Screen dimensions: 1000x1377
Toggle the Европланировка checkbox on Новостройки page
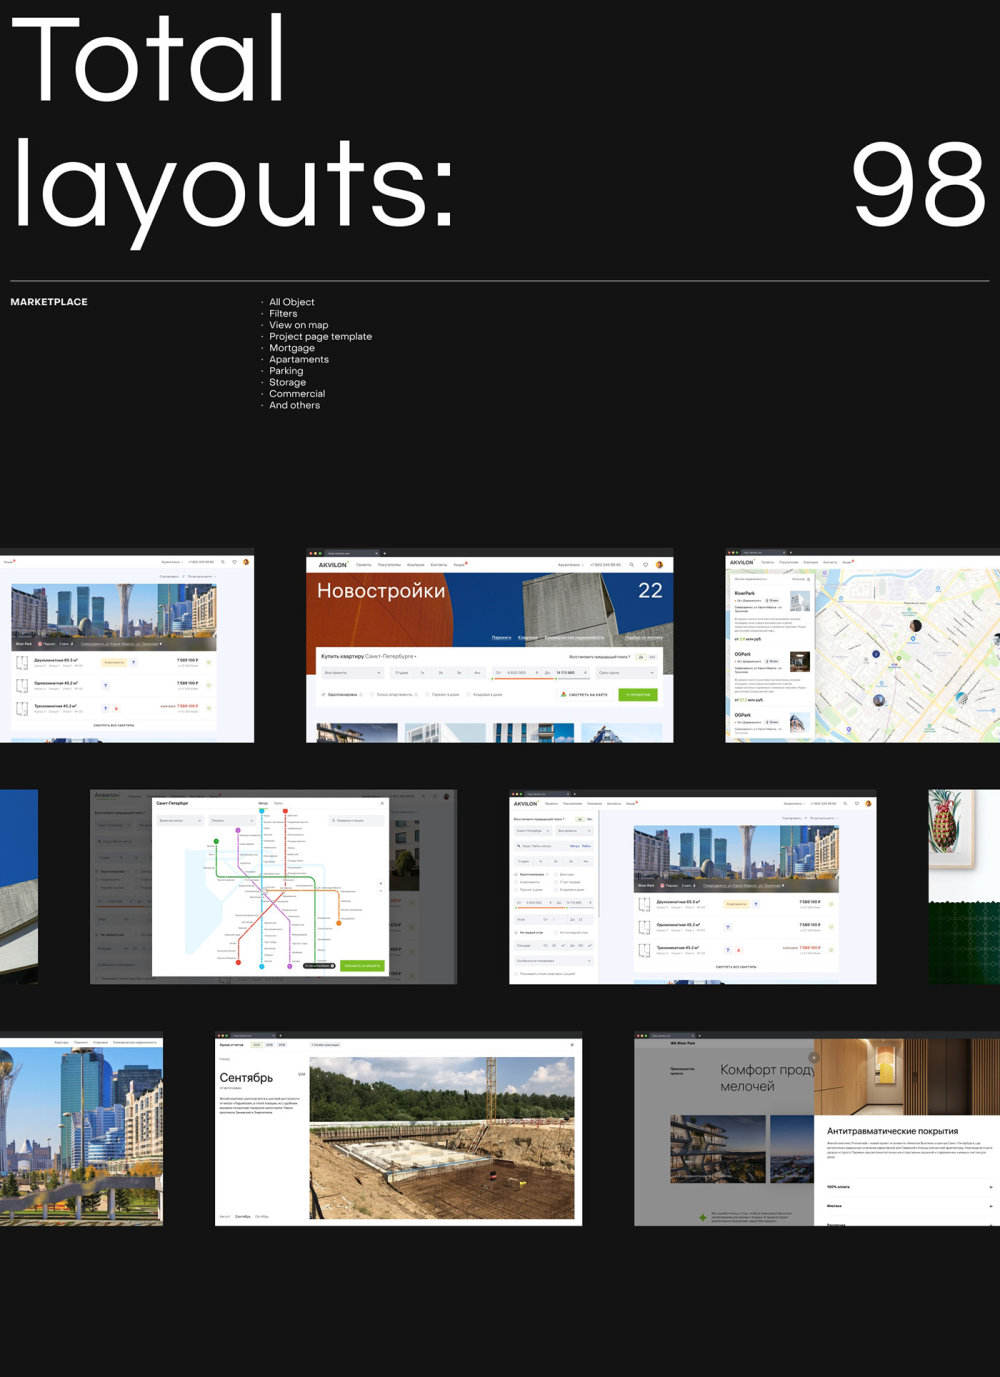[x=323, y=694]
